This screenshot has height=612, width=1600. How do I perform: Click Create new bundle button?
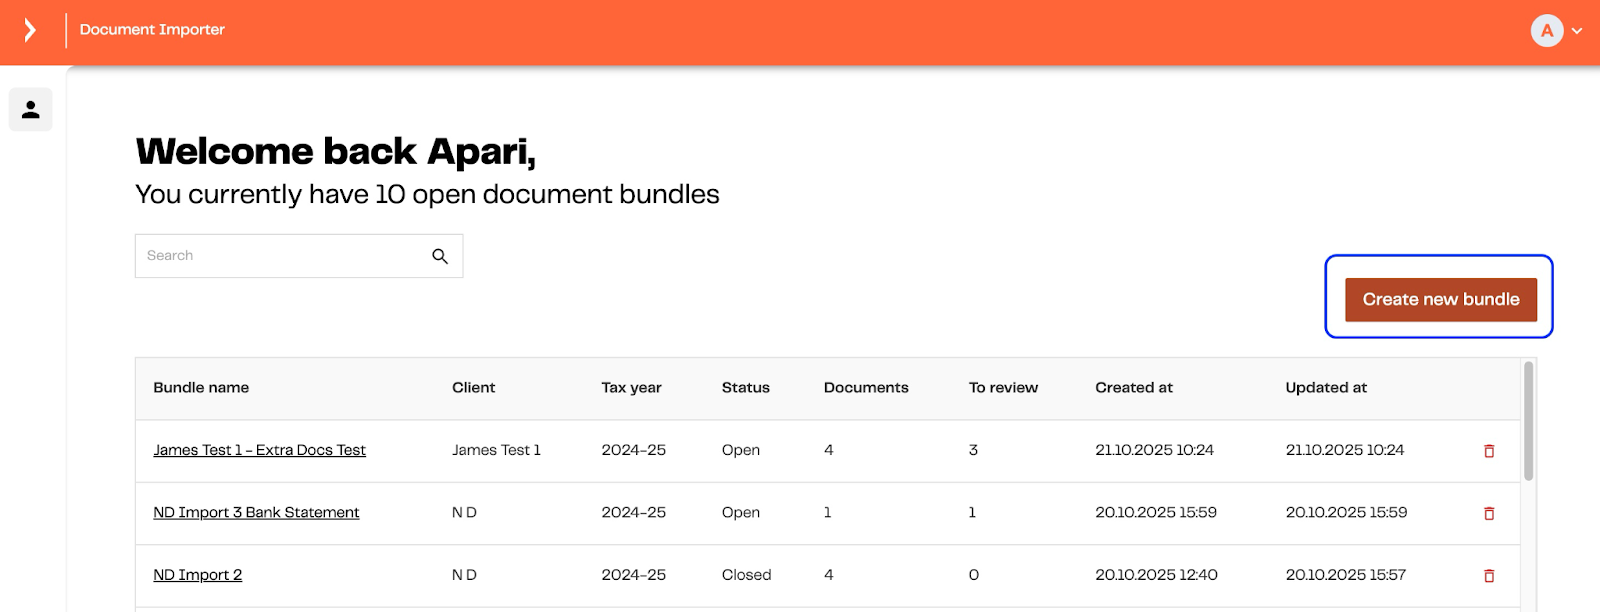click(1440, 300)
